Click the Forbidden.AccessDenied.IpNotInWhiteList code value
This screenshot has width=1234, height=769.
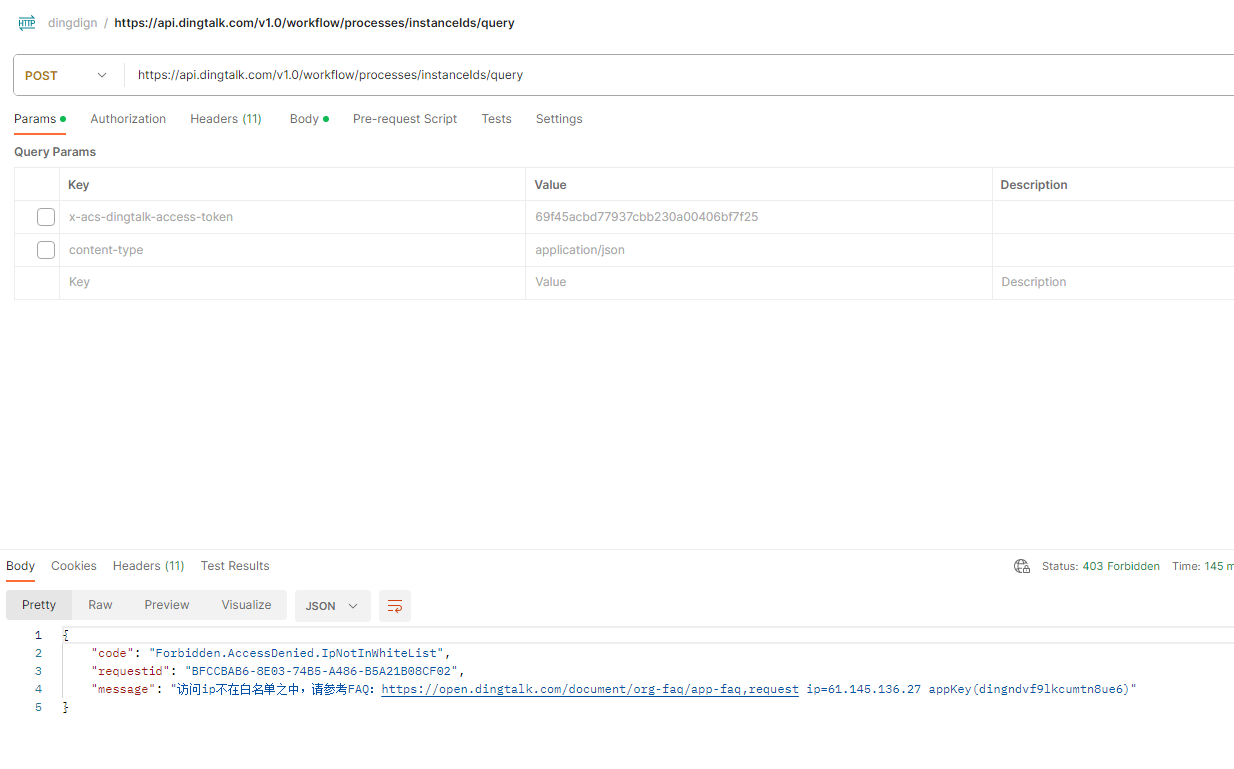point(297,653)
